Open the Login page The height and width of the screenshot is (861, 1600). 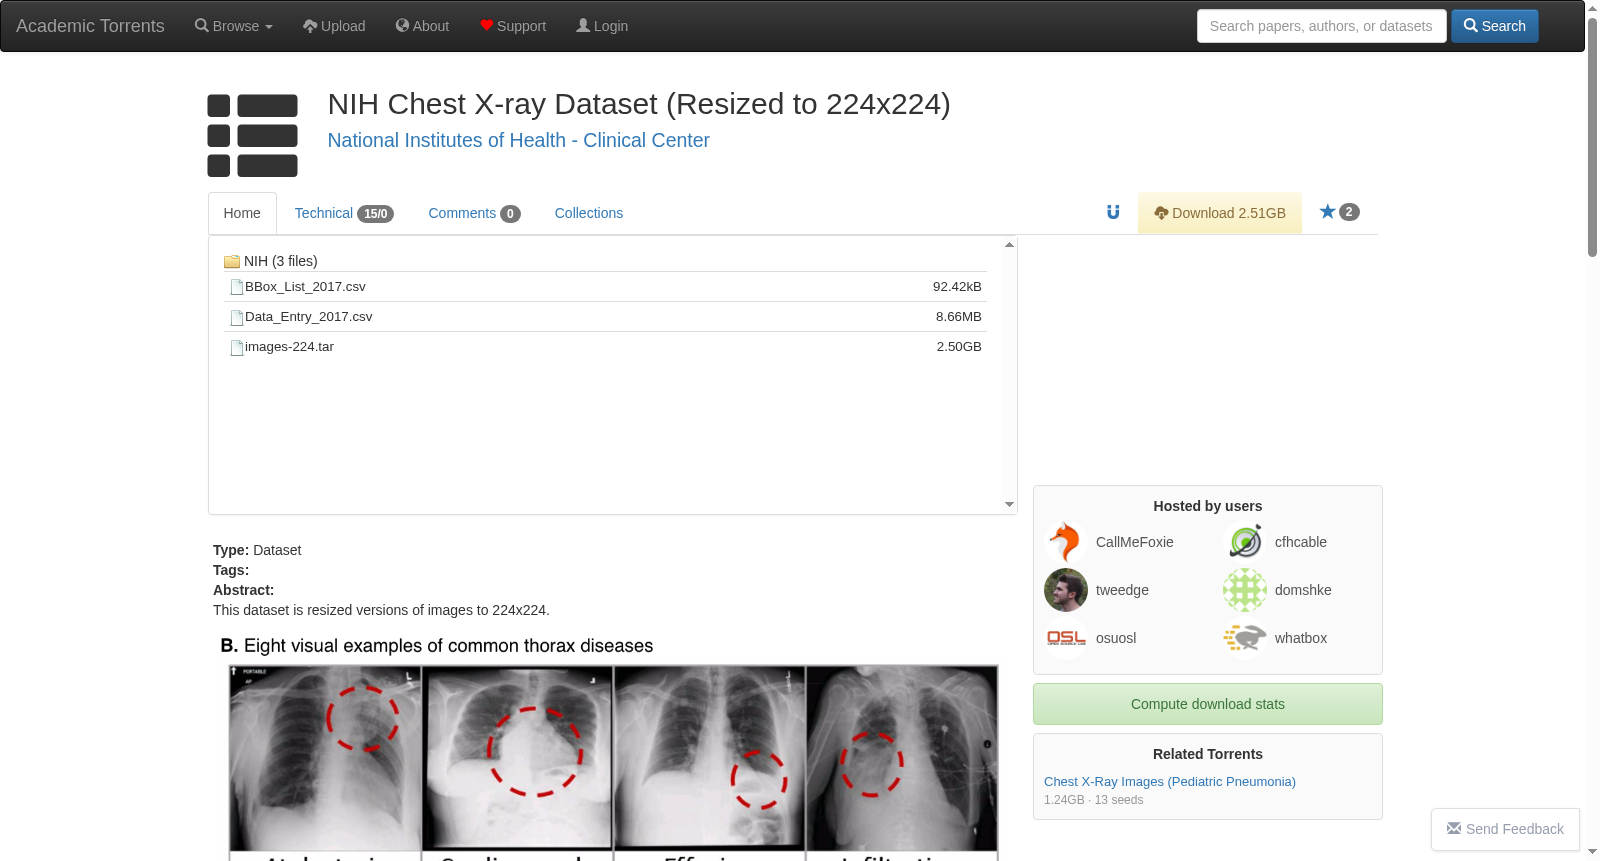[602, 26]
